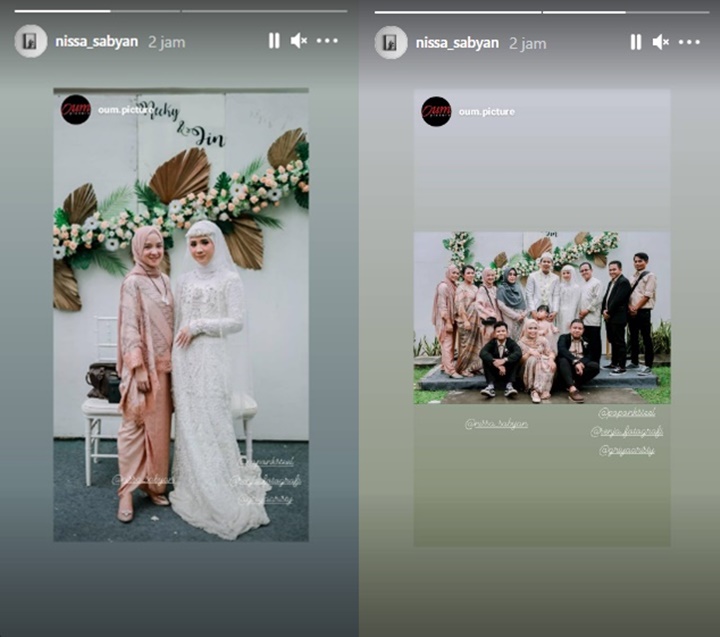Jump to first progress segment on left story
This screenshot has width=720, height=637.
pyautogui.click(x=97, y=11)
